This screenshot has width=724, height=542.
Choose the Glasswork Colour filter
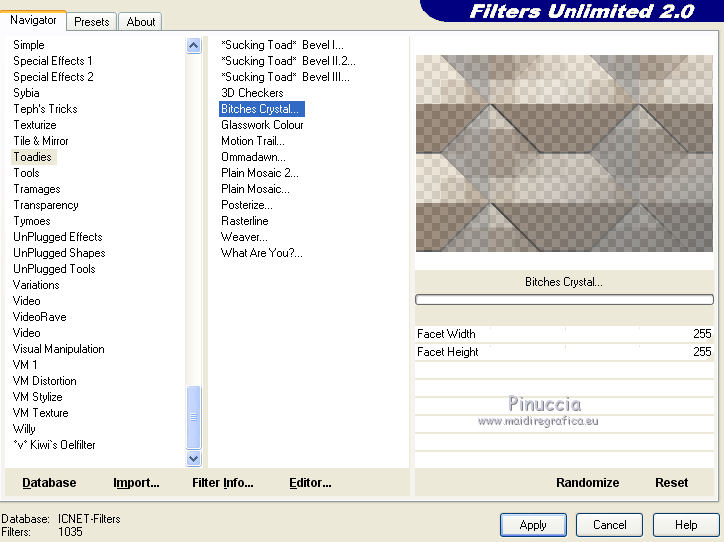(x=262, y=125)
